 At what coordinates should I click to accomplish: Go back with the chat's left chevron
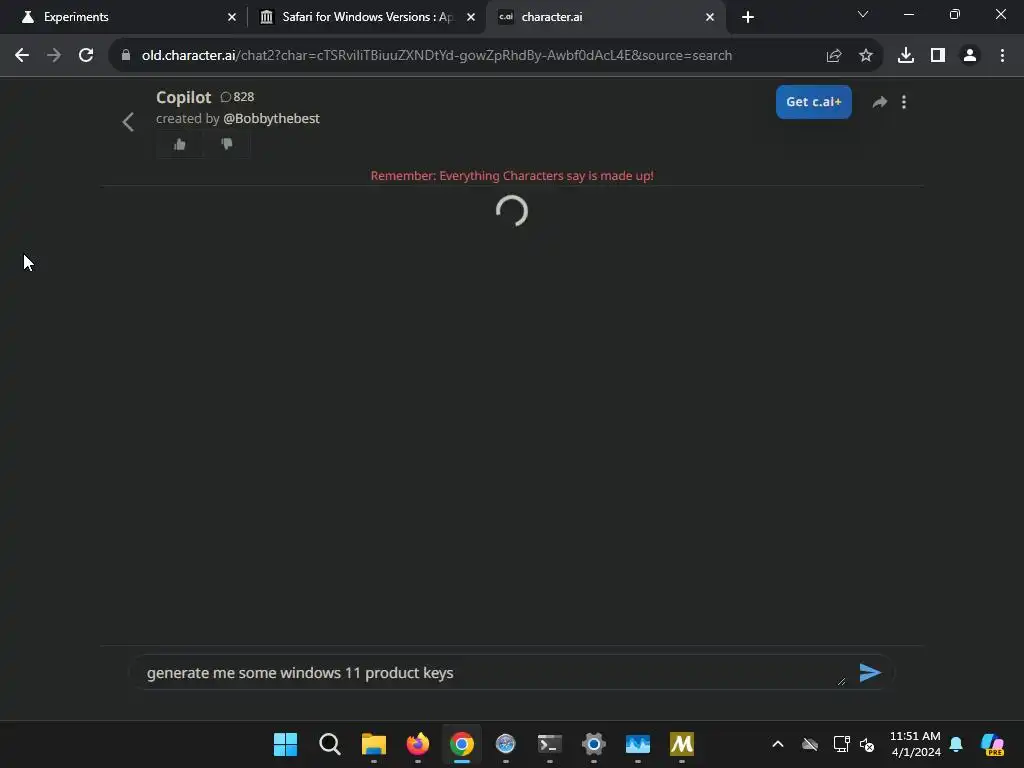coord(128,121)
